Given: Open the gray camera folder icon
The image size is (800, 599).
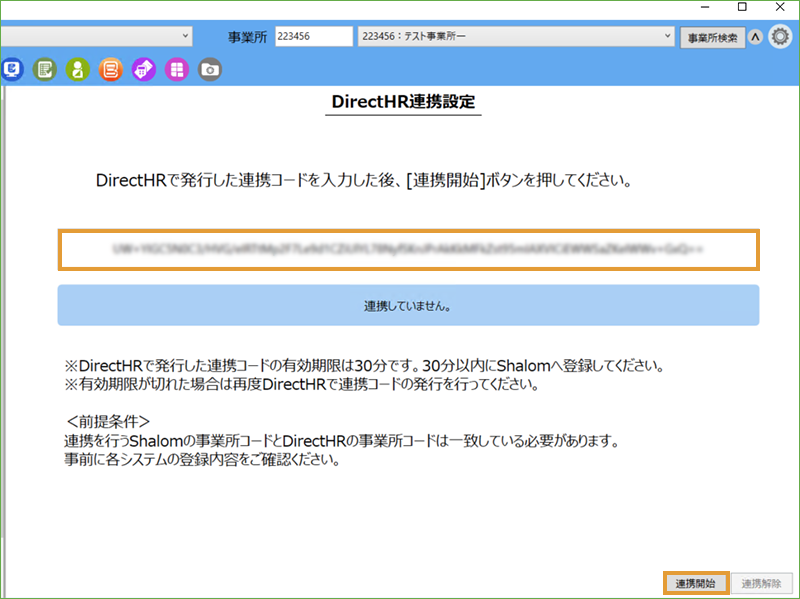Looking at the screenshot, I should coord(210,69).
